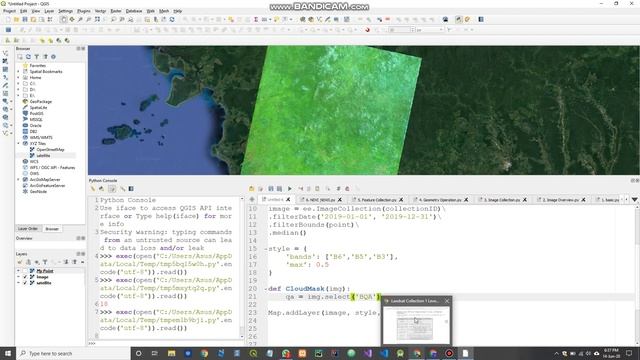Open Windows Start menu
This screenshot has width=640, height=360.
(8, 353)
